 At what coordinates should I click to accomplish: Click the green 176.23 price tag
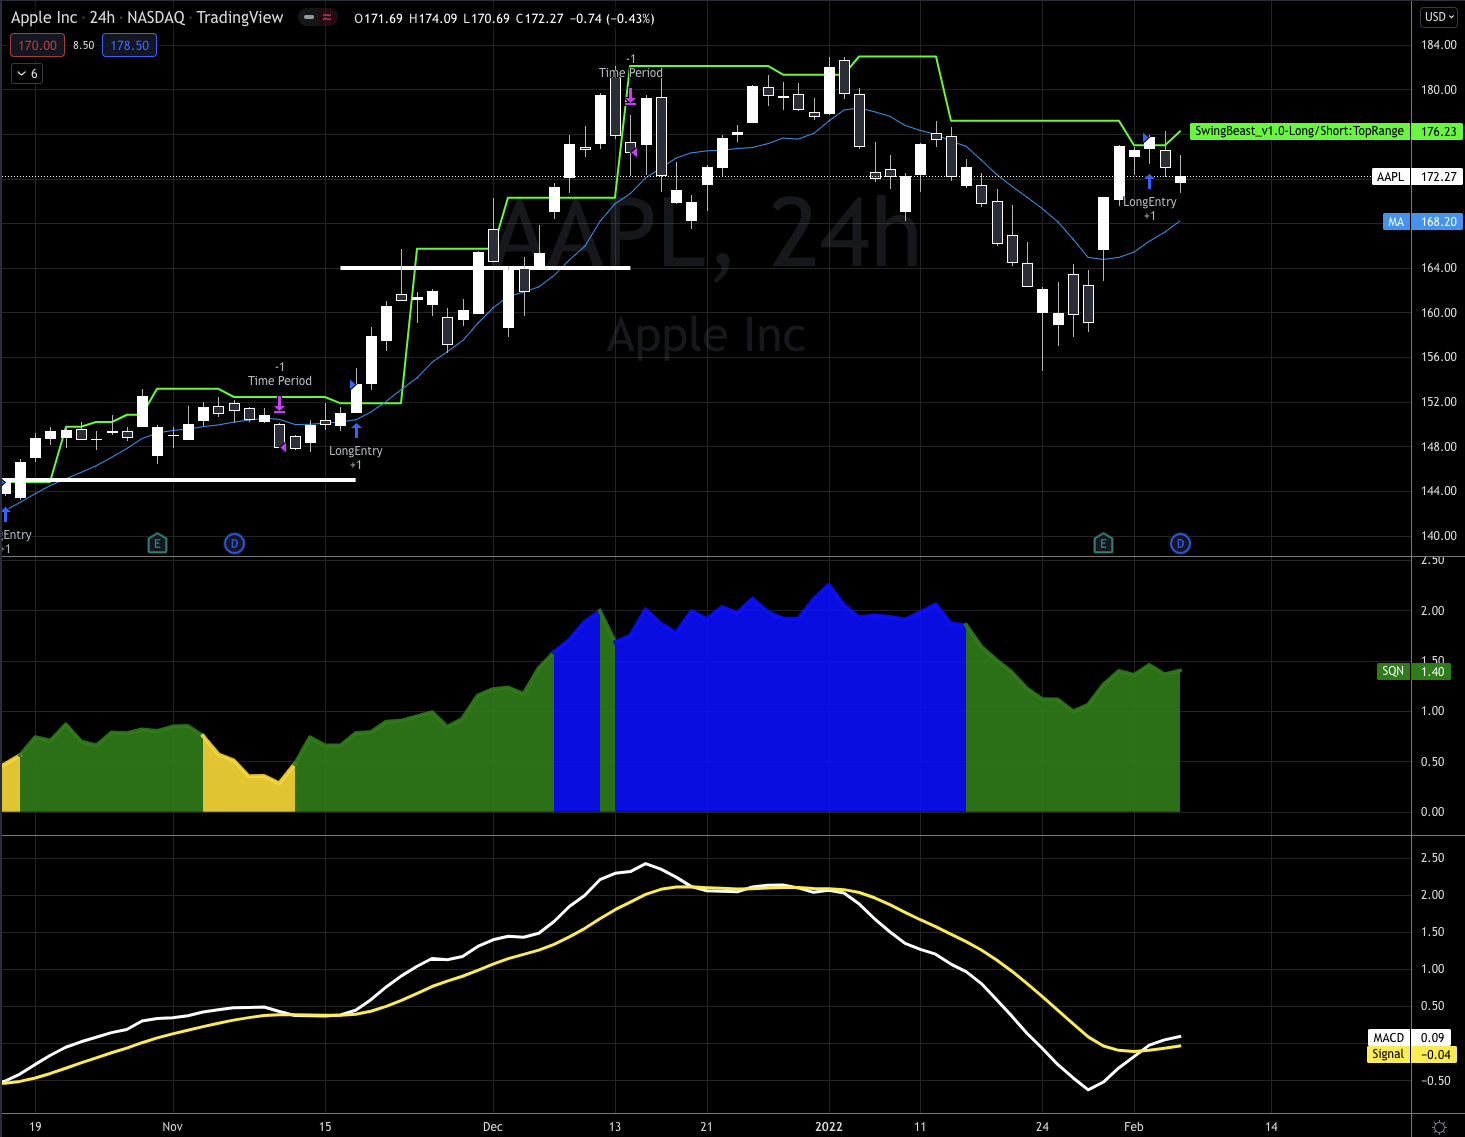[x=1439, y=131]
